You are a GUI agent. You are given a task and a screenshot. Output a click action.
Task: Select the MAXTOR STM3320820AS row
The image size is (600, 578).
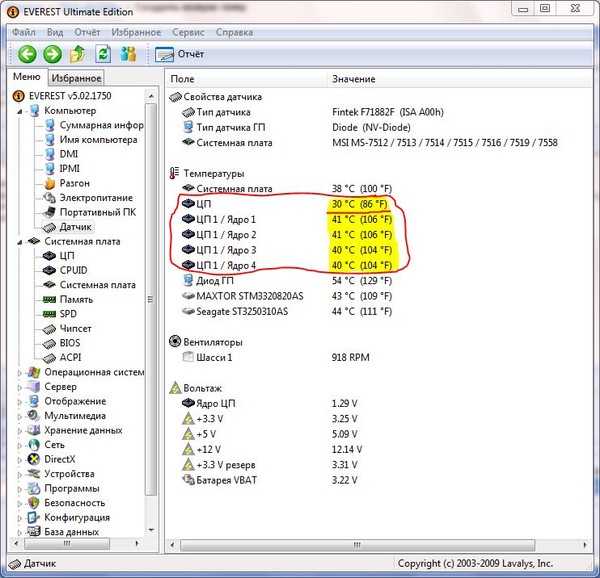point(287,296)
